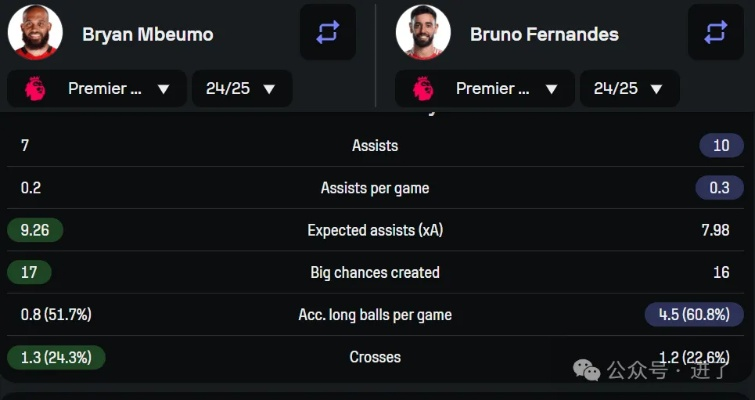This screenshot has width=755, height=400.
Task: Click Bryan Mbeumo's profile photo
Action: coord(36,32)
